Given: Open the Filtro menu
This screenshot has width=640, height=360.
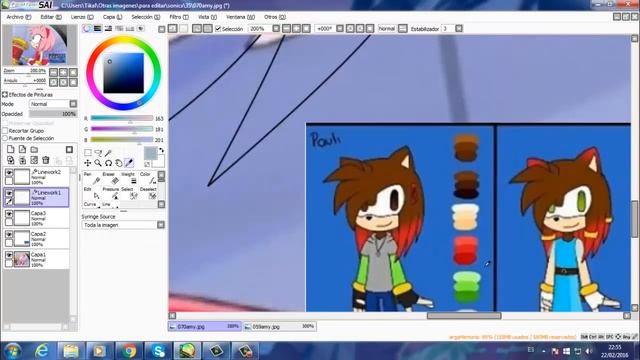Looking at the screenshot, I should click(179, 17).
